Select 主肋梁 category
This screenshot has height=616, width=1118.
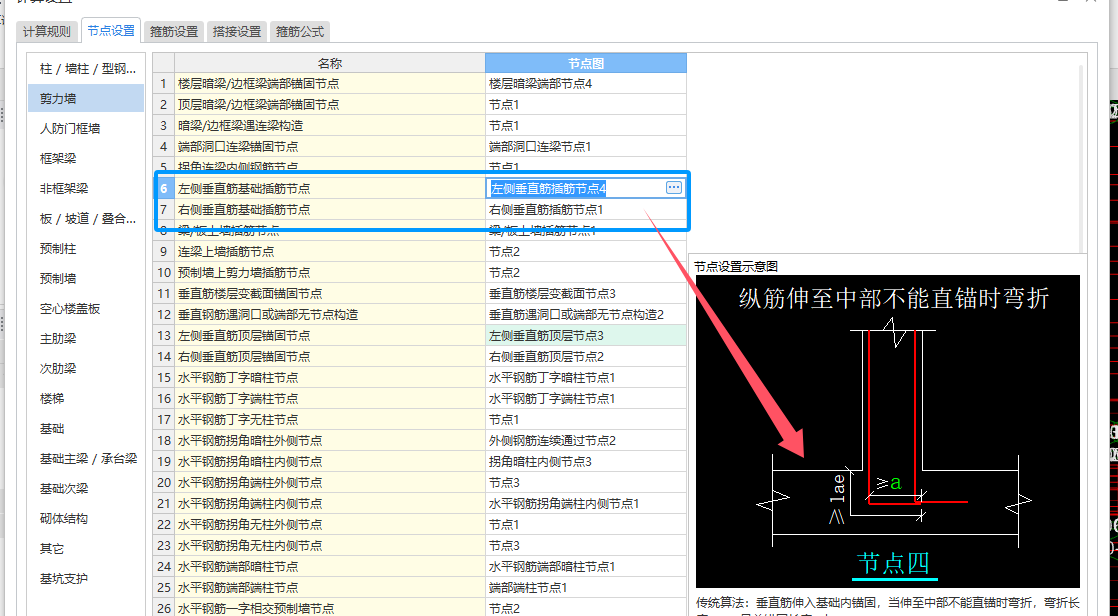[x=86, y=338]
